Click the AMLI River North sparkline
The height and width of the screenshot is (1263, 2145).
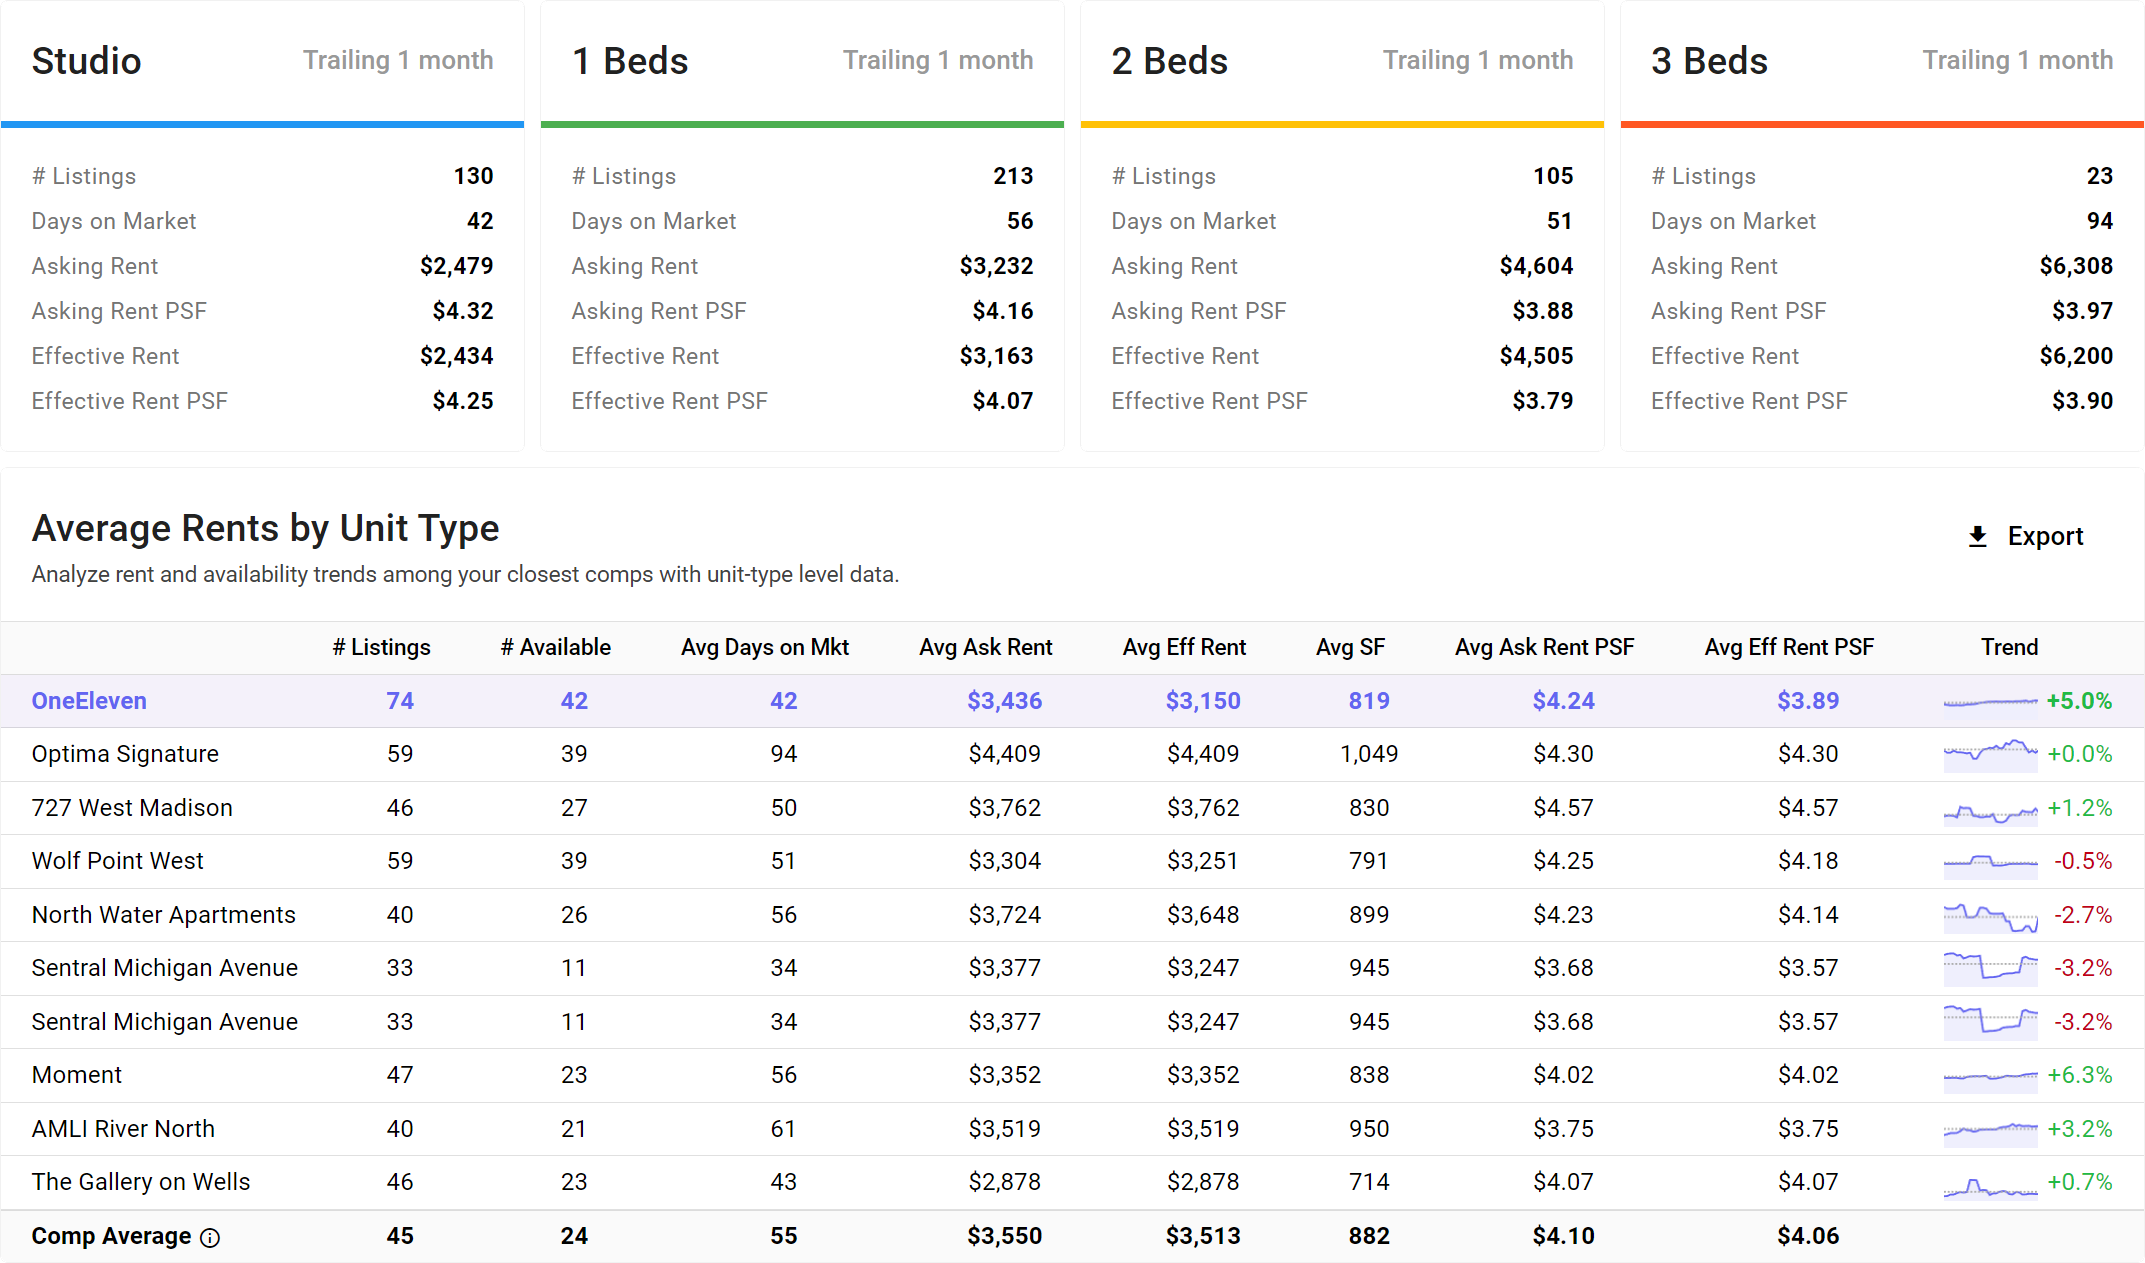[1989, 1129]
